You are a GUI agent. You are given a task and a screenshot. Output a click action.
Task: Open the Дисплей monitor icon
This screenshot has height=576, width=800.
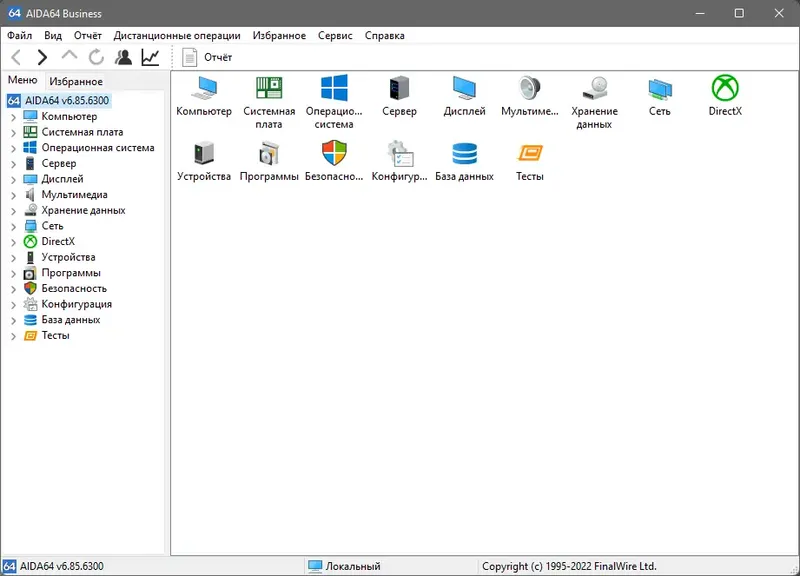pos(464,90)
